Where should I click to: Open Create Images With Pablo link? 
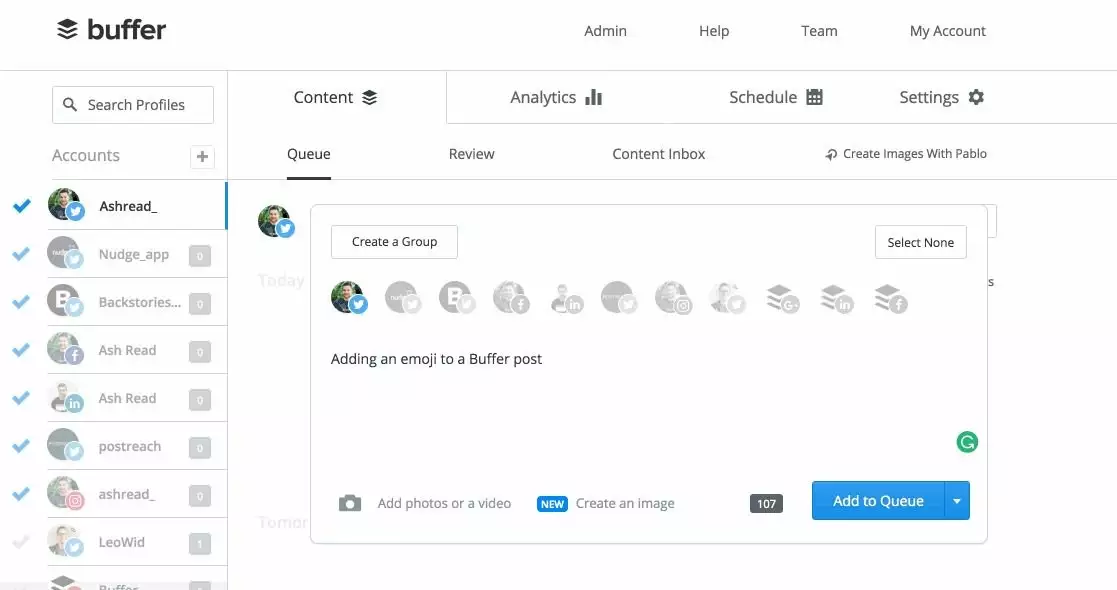coord(906,154)
